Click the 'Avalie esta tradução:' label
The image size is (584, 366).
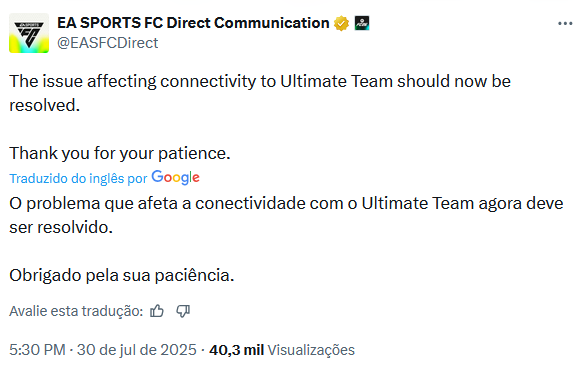[x=76, y=311]
